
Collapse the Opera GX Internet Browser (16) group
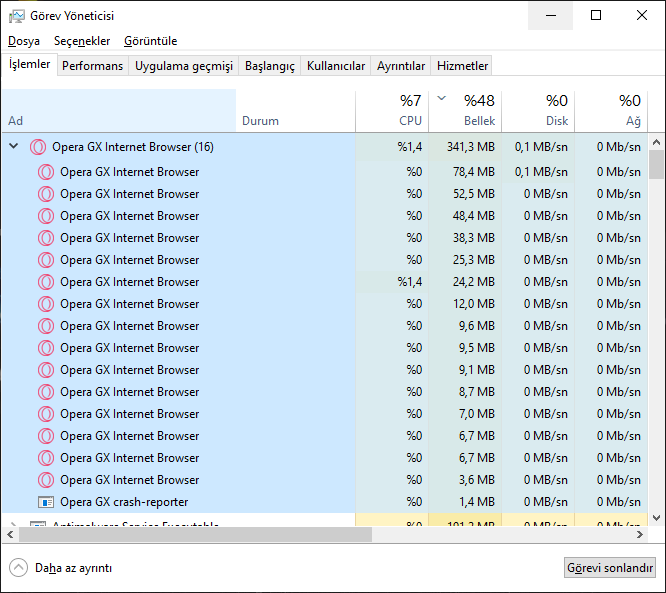pyautogui.click(x=14, y=147)
